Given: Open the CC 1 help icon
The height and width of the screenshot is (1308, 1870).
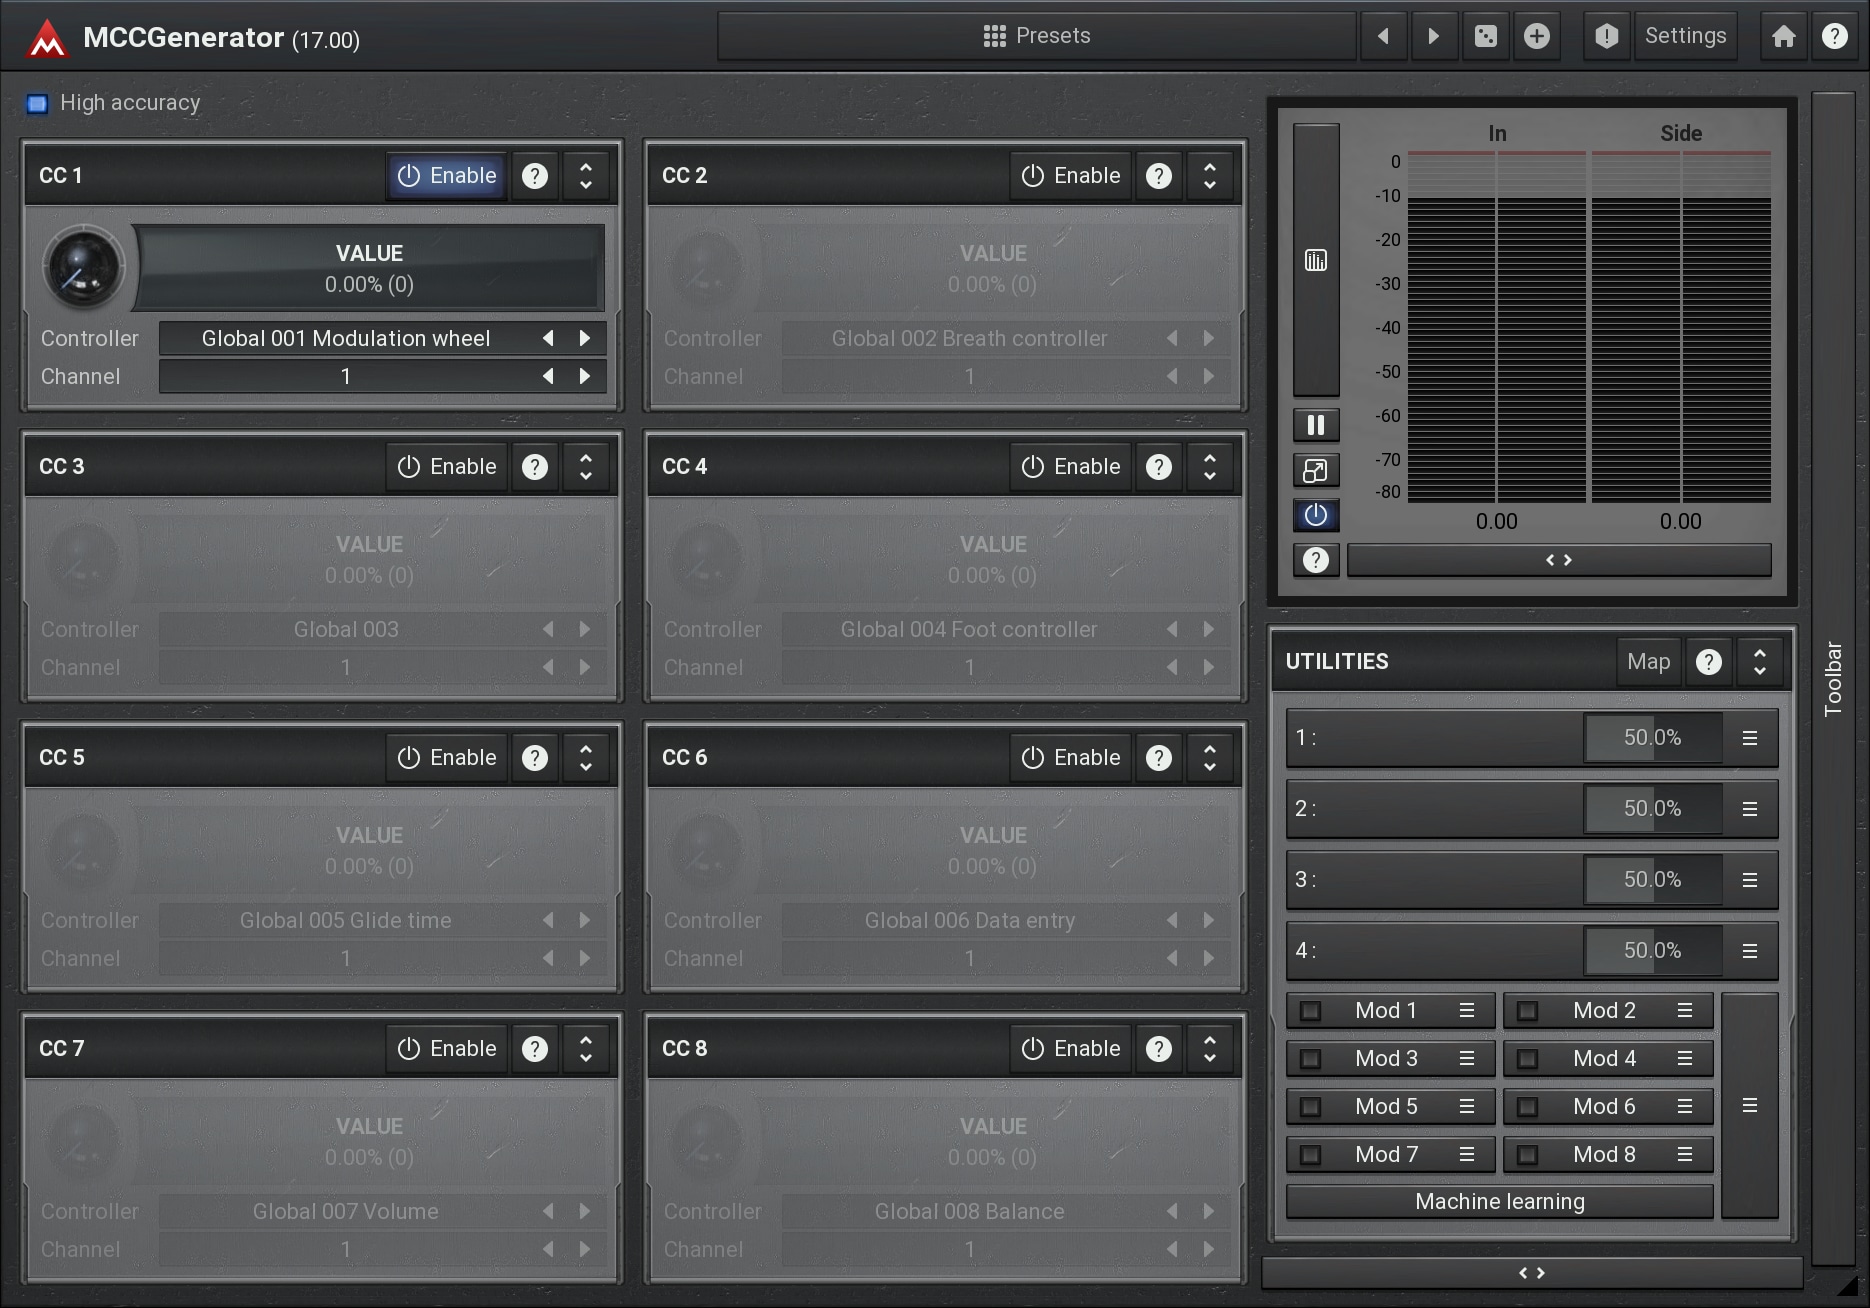Looking at the screenshot, I should [535, 176].
